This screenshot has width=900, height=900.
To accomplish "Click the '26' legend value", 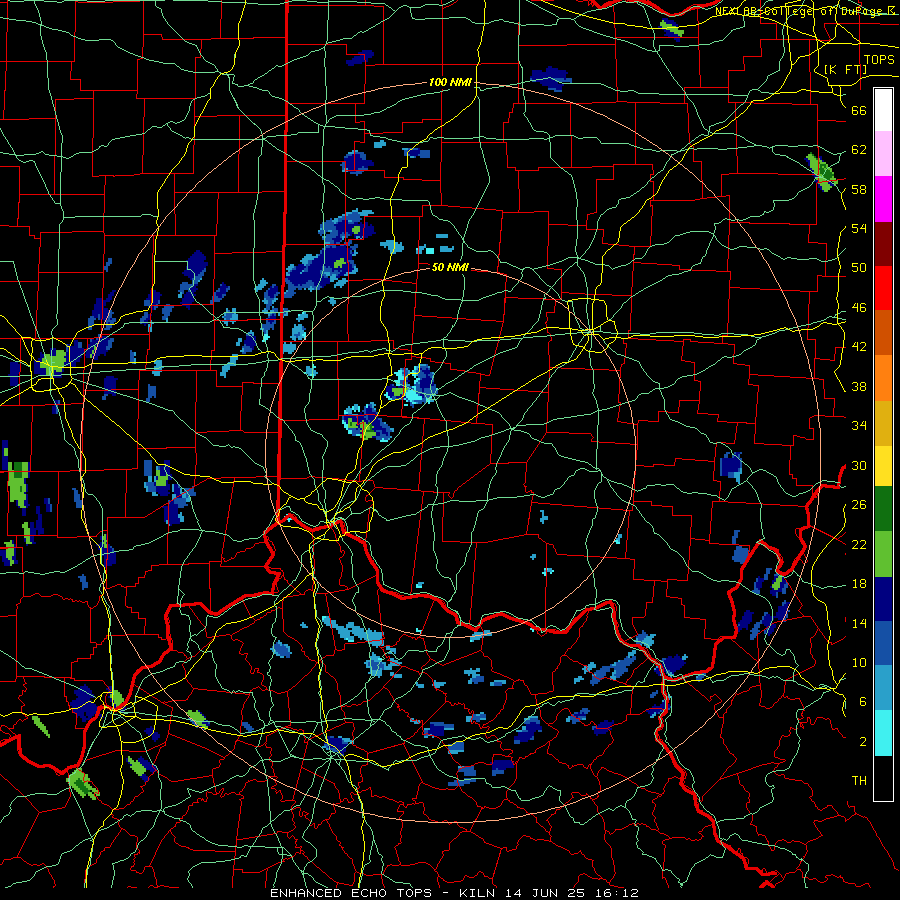I will [859, 505].
